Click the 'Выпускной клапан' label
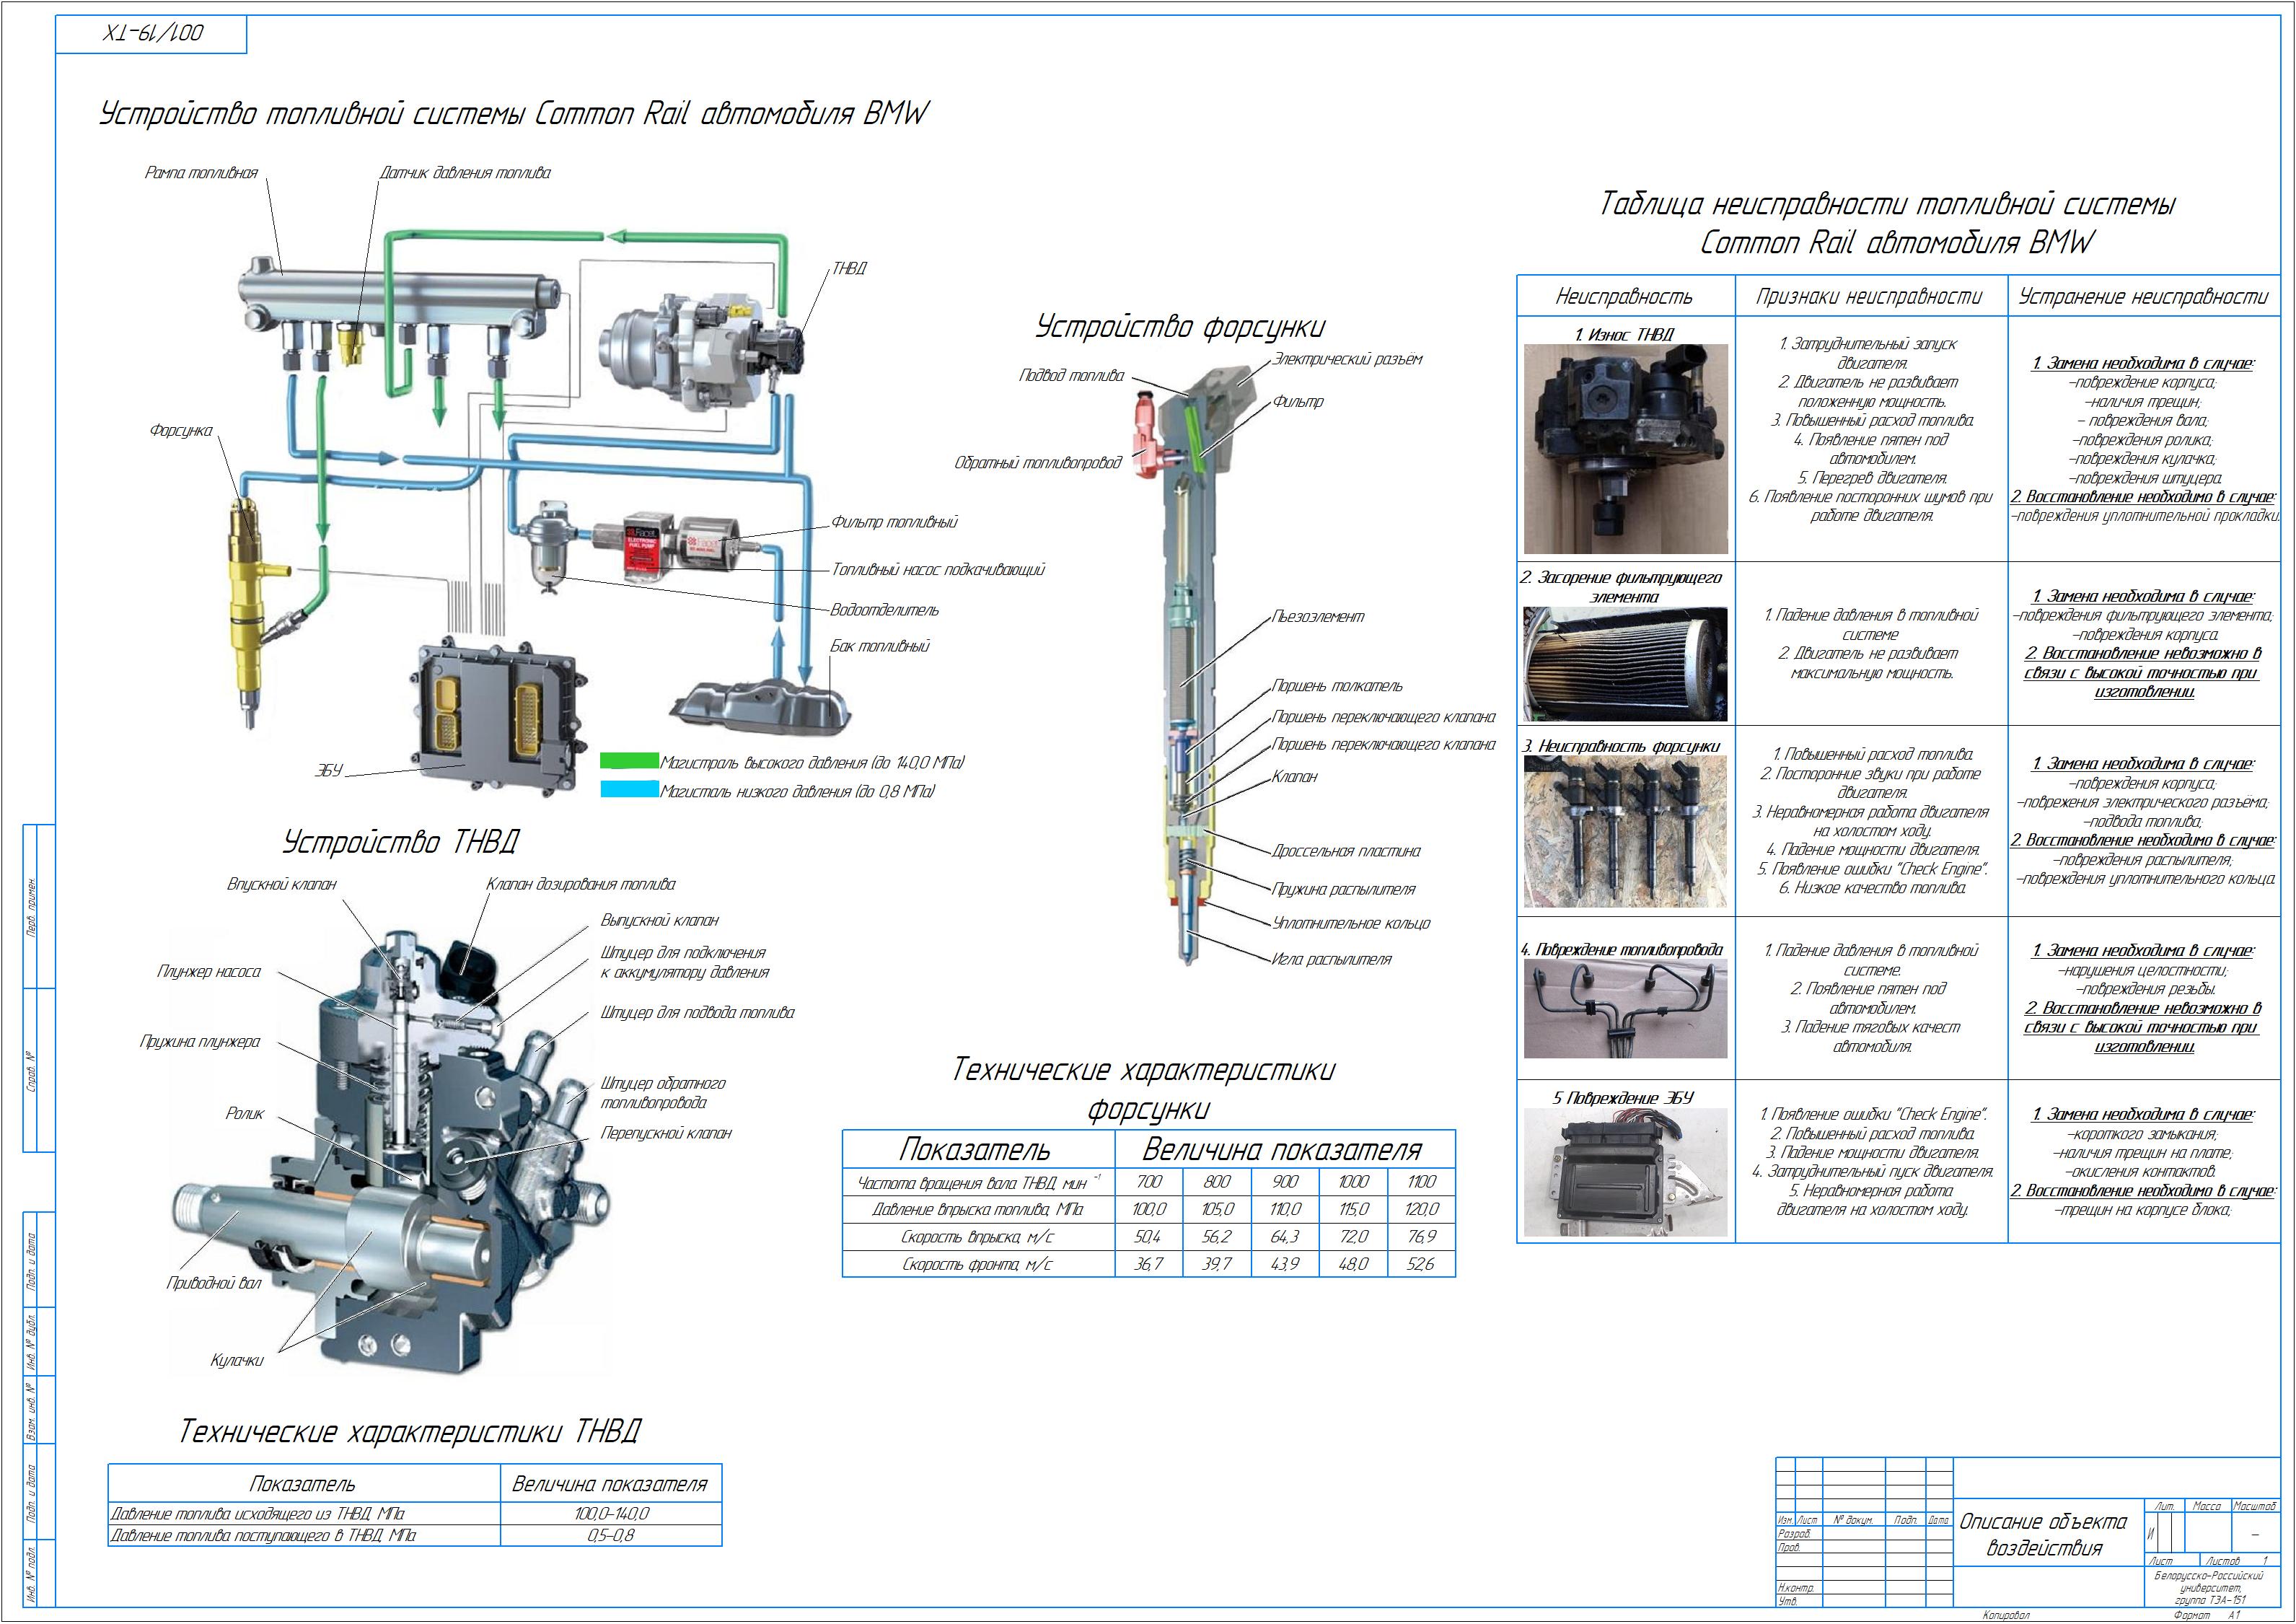 660,920
